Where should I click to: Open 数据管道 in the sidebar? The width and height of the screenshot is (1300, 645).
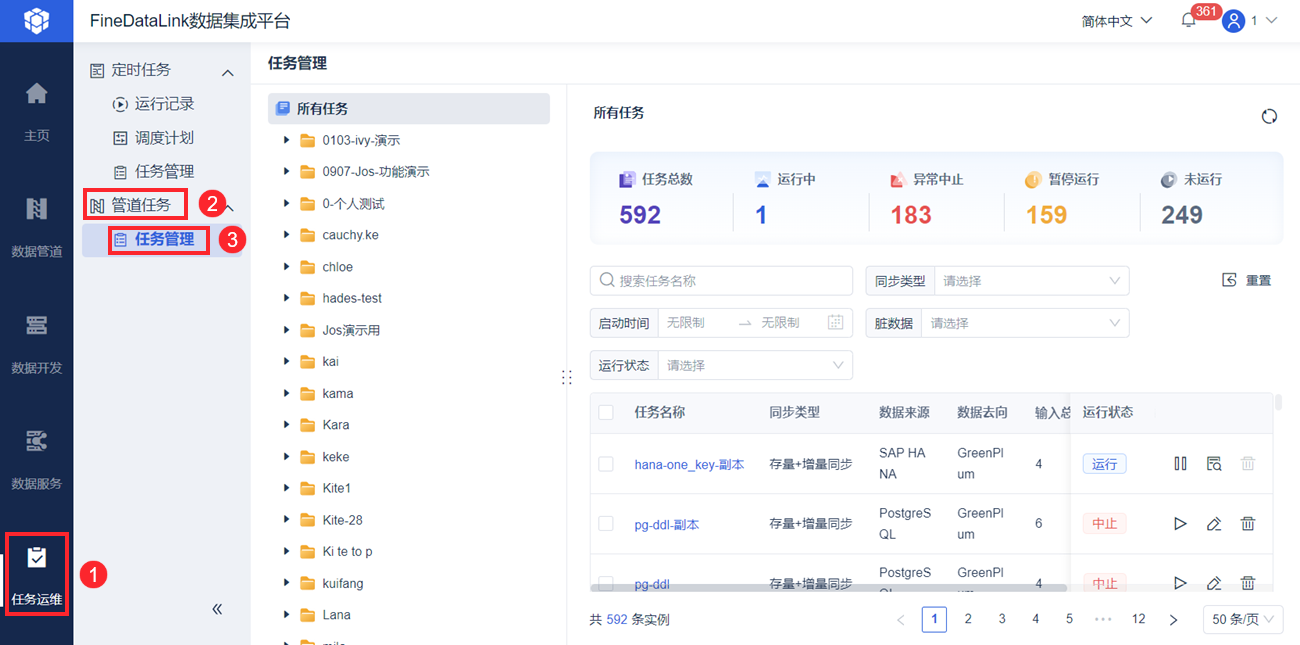(36, 225)
